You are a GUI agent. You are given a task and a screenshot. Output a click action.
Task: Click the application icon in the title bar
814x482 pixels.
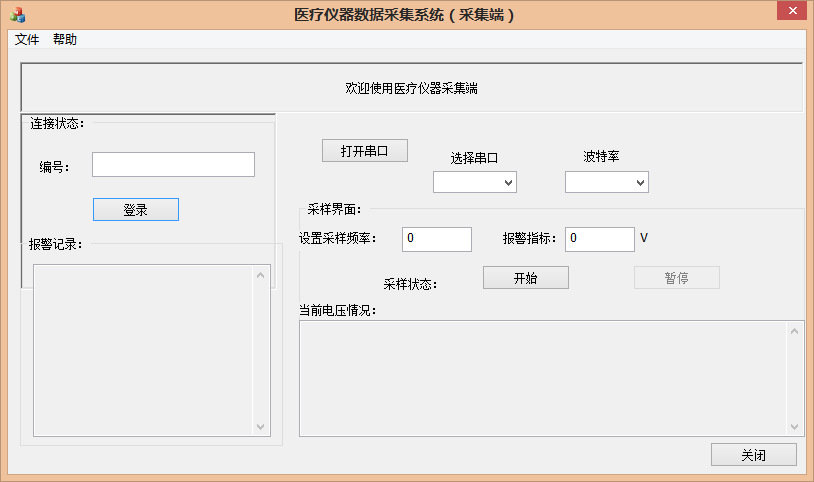pyautogui.click(x=17, y=15)
